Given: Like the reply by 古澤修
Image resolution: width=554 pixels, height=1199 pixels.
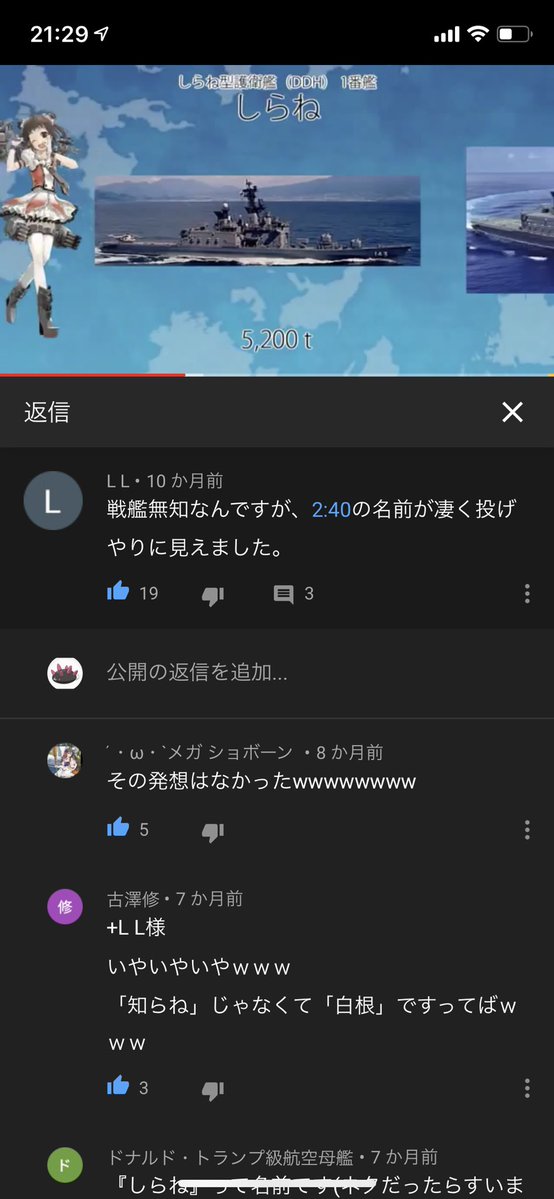Looking at the screenshot, I should 118,1086.
